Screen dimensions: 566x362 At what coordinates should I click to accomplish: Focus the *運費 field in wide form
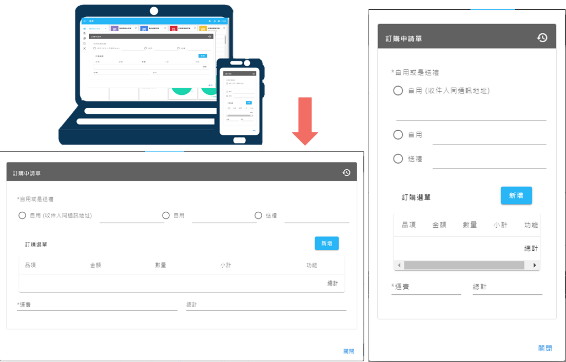[x=97, y=305]
